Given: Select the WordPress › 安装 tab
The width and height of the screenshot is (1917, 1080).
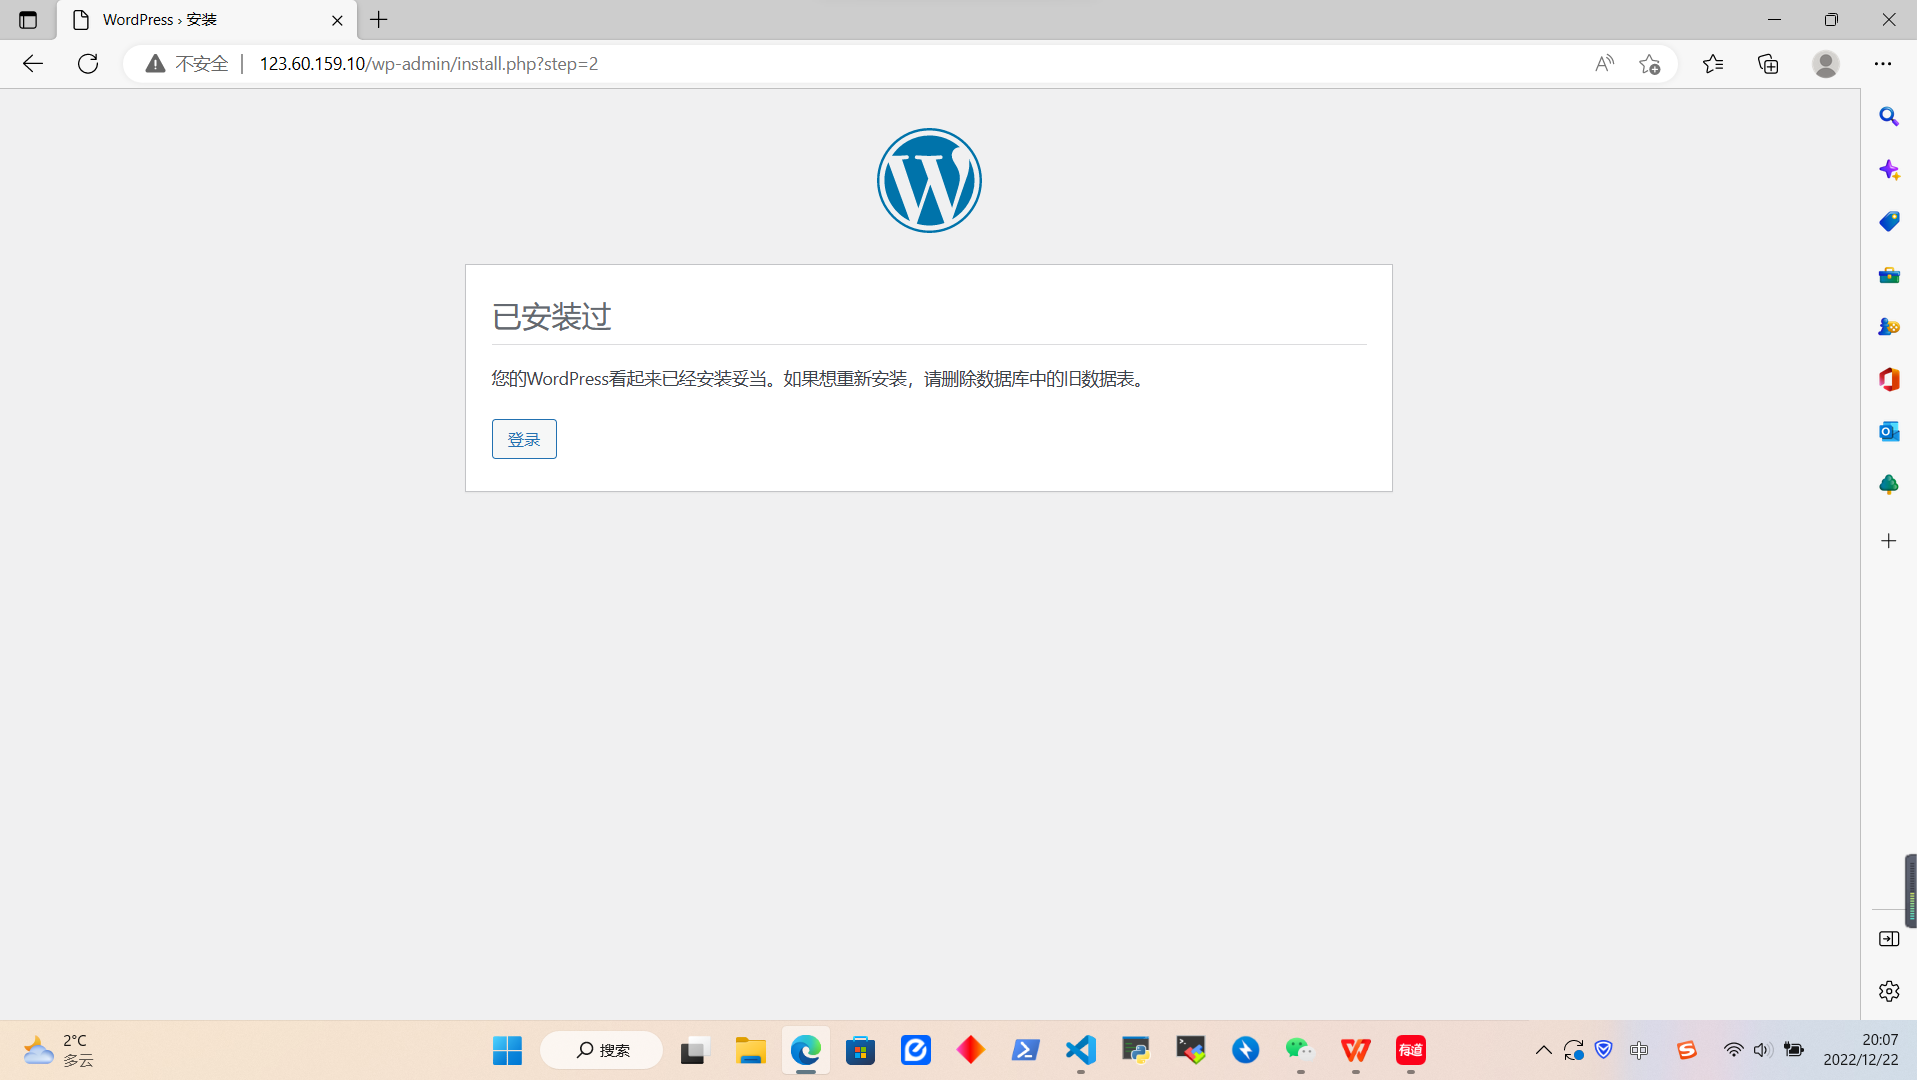Looking at the screenshot, I should pos(208,20).
